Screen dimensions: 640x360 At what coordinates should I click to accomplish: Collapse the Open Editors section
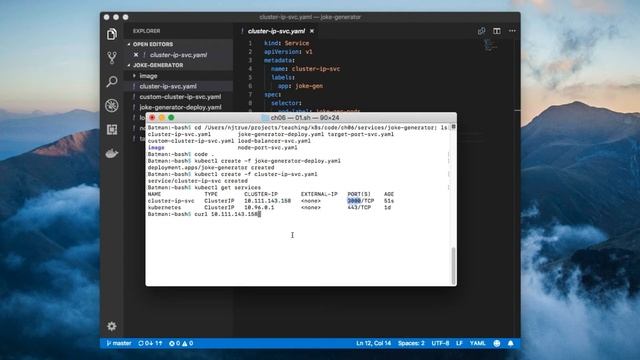[153, 44]
